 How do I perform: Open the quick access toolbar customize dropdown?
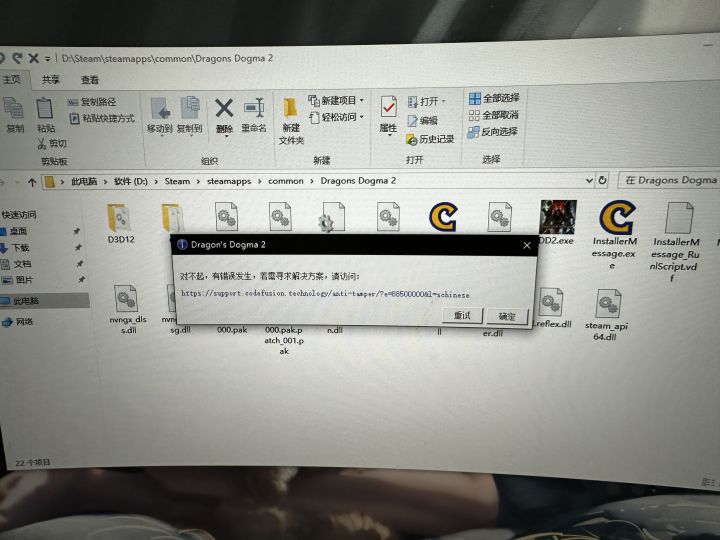pos(47,59)
